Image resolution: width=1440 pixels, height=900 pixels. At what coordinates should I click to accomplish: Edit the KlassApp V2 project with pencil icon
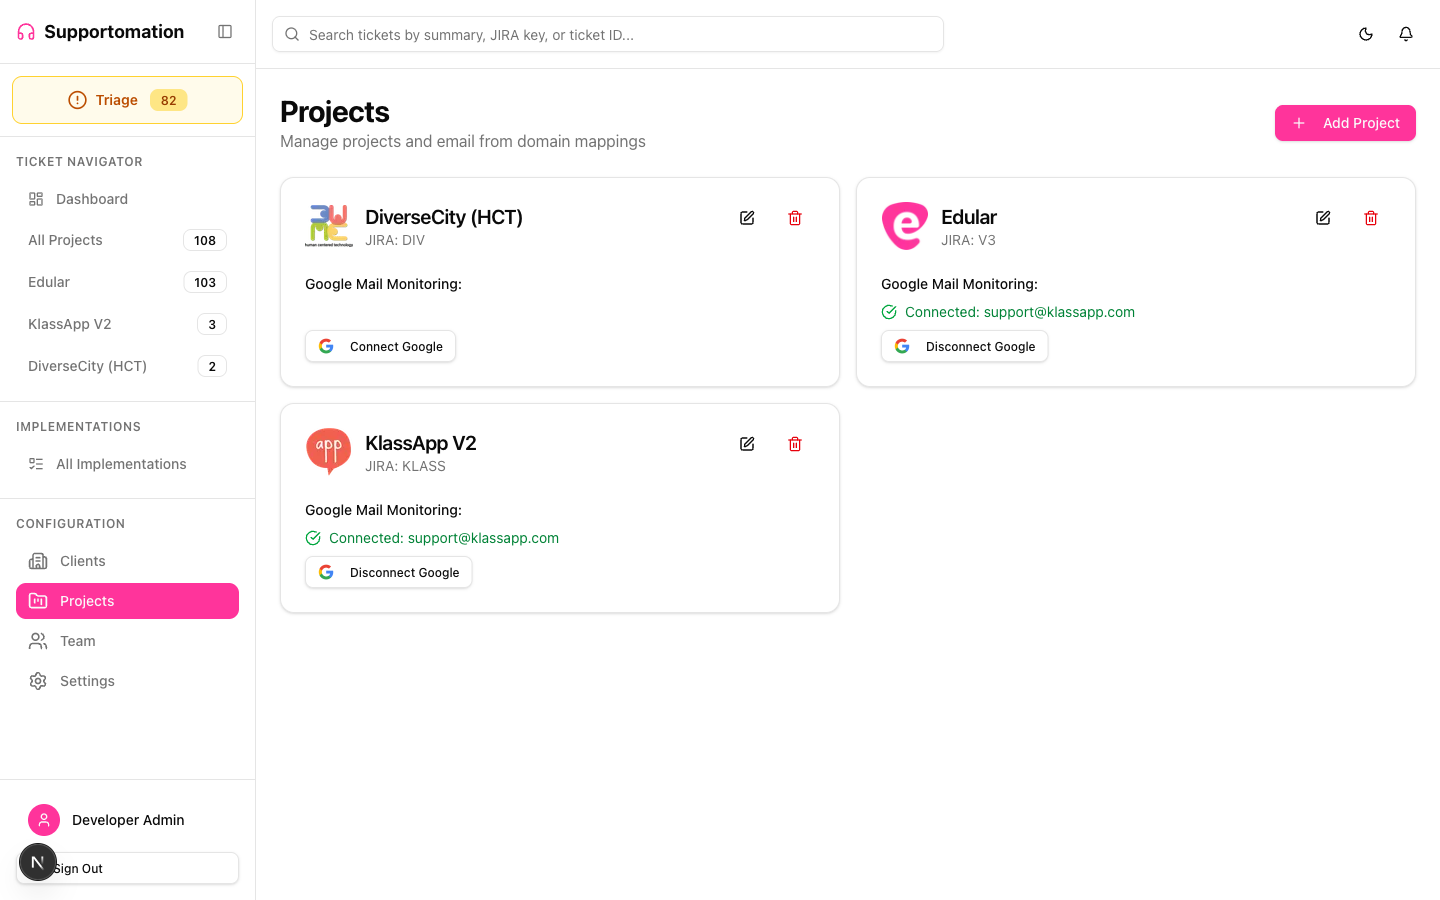[x=747, y=443]
